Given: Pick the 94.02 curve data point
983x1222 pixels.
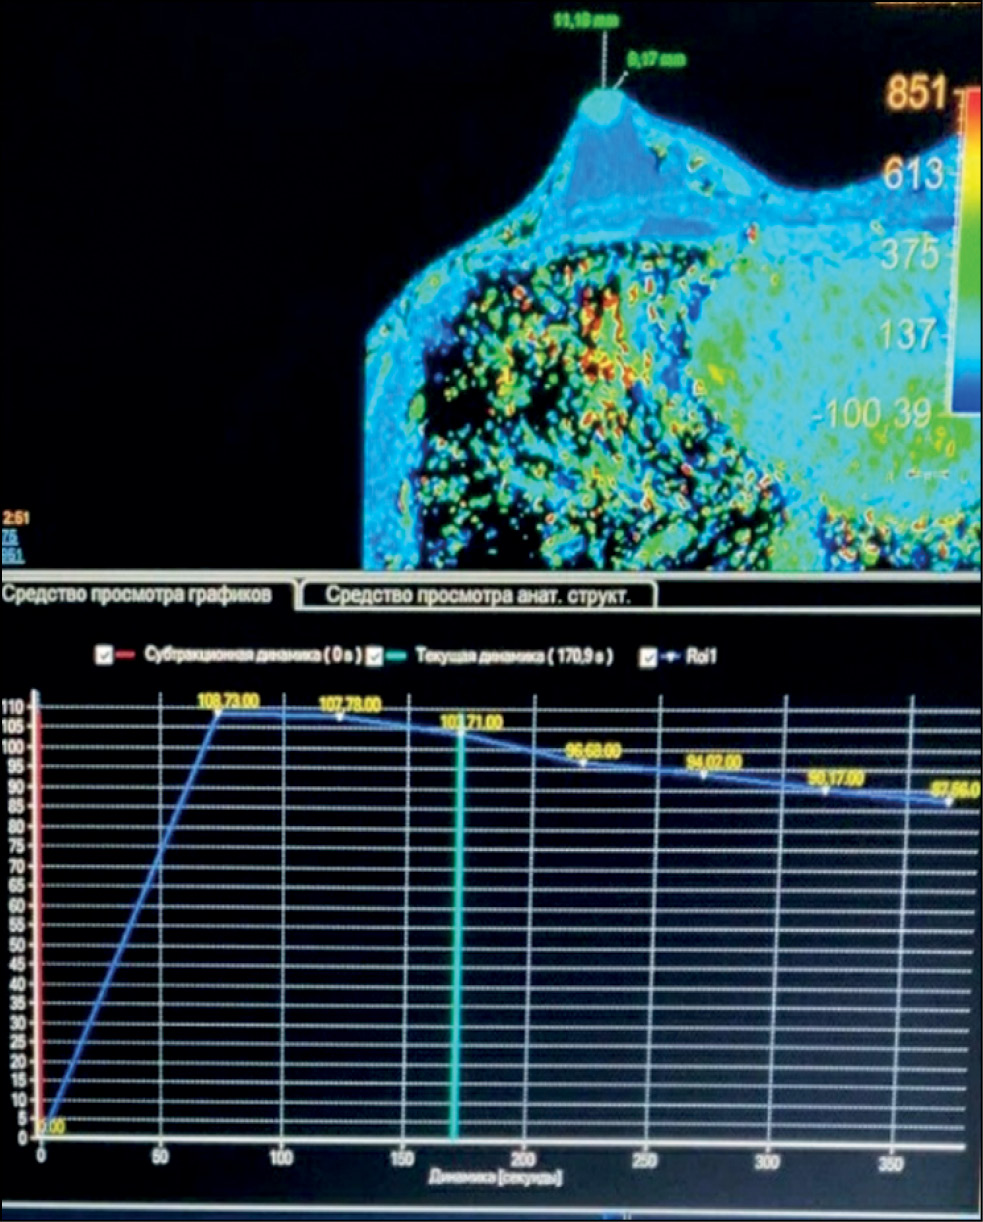Looking at the screenshot, I should pyautogui.click(x=705, y=775).
